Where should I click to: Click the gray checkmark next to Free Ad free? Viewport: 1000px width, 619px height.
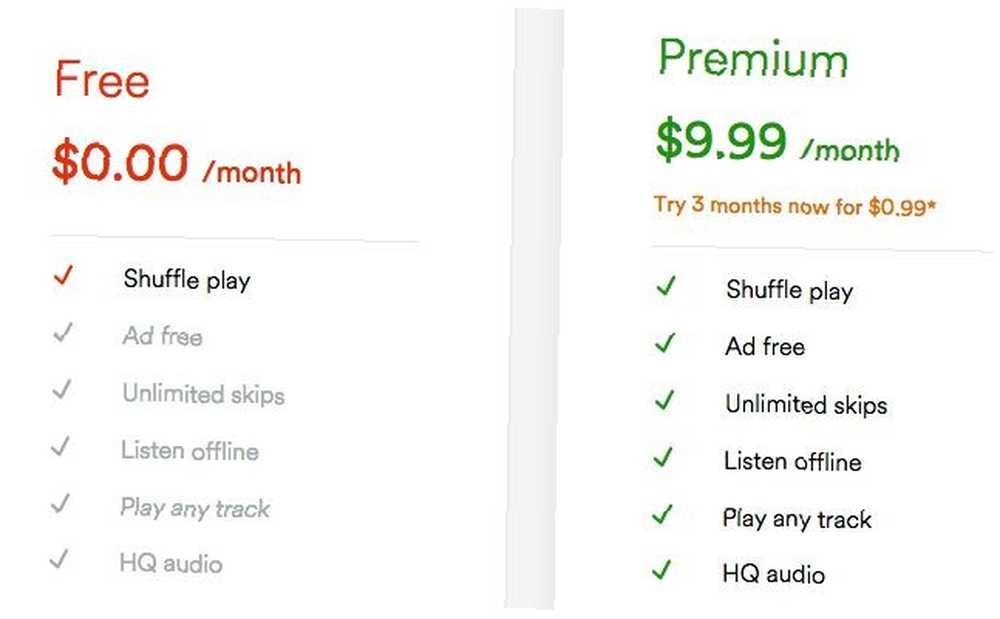pos(62,332)
